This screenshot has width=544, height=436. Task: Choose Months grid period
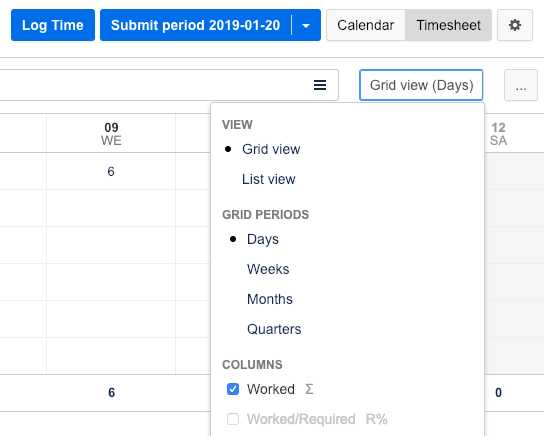click(270, 299)
